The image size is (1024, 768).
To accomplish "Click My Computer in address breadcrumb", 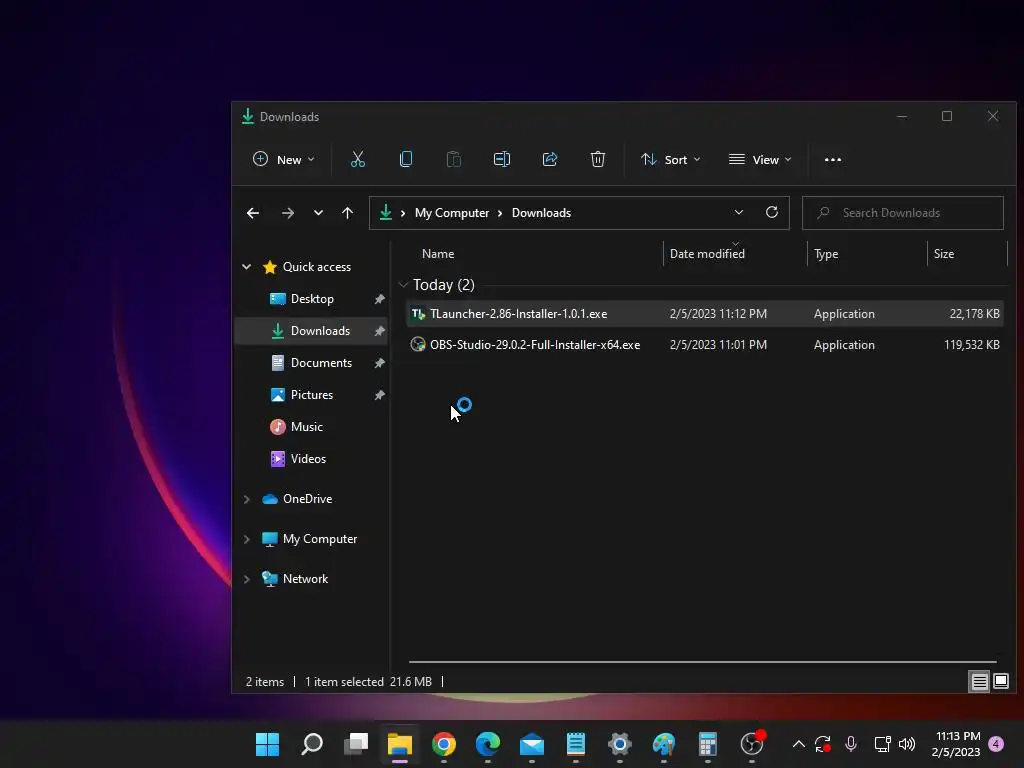I will 451,213.
